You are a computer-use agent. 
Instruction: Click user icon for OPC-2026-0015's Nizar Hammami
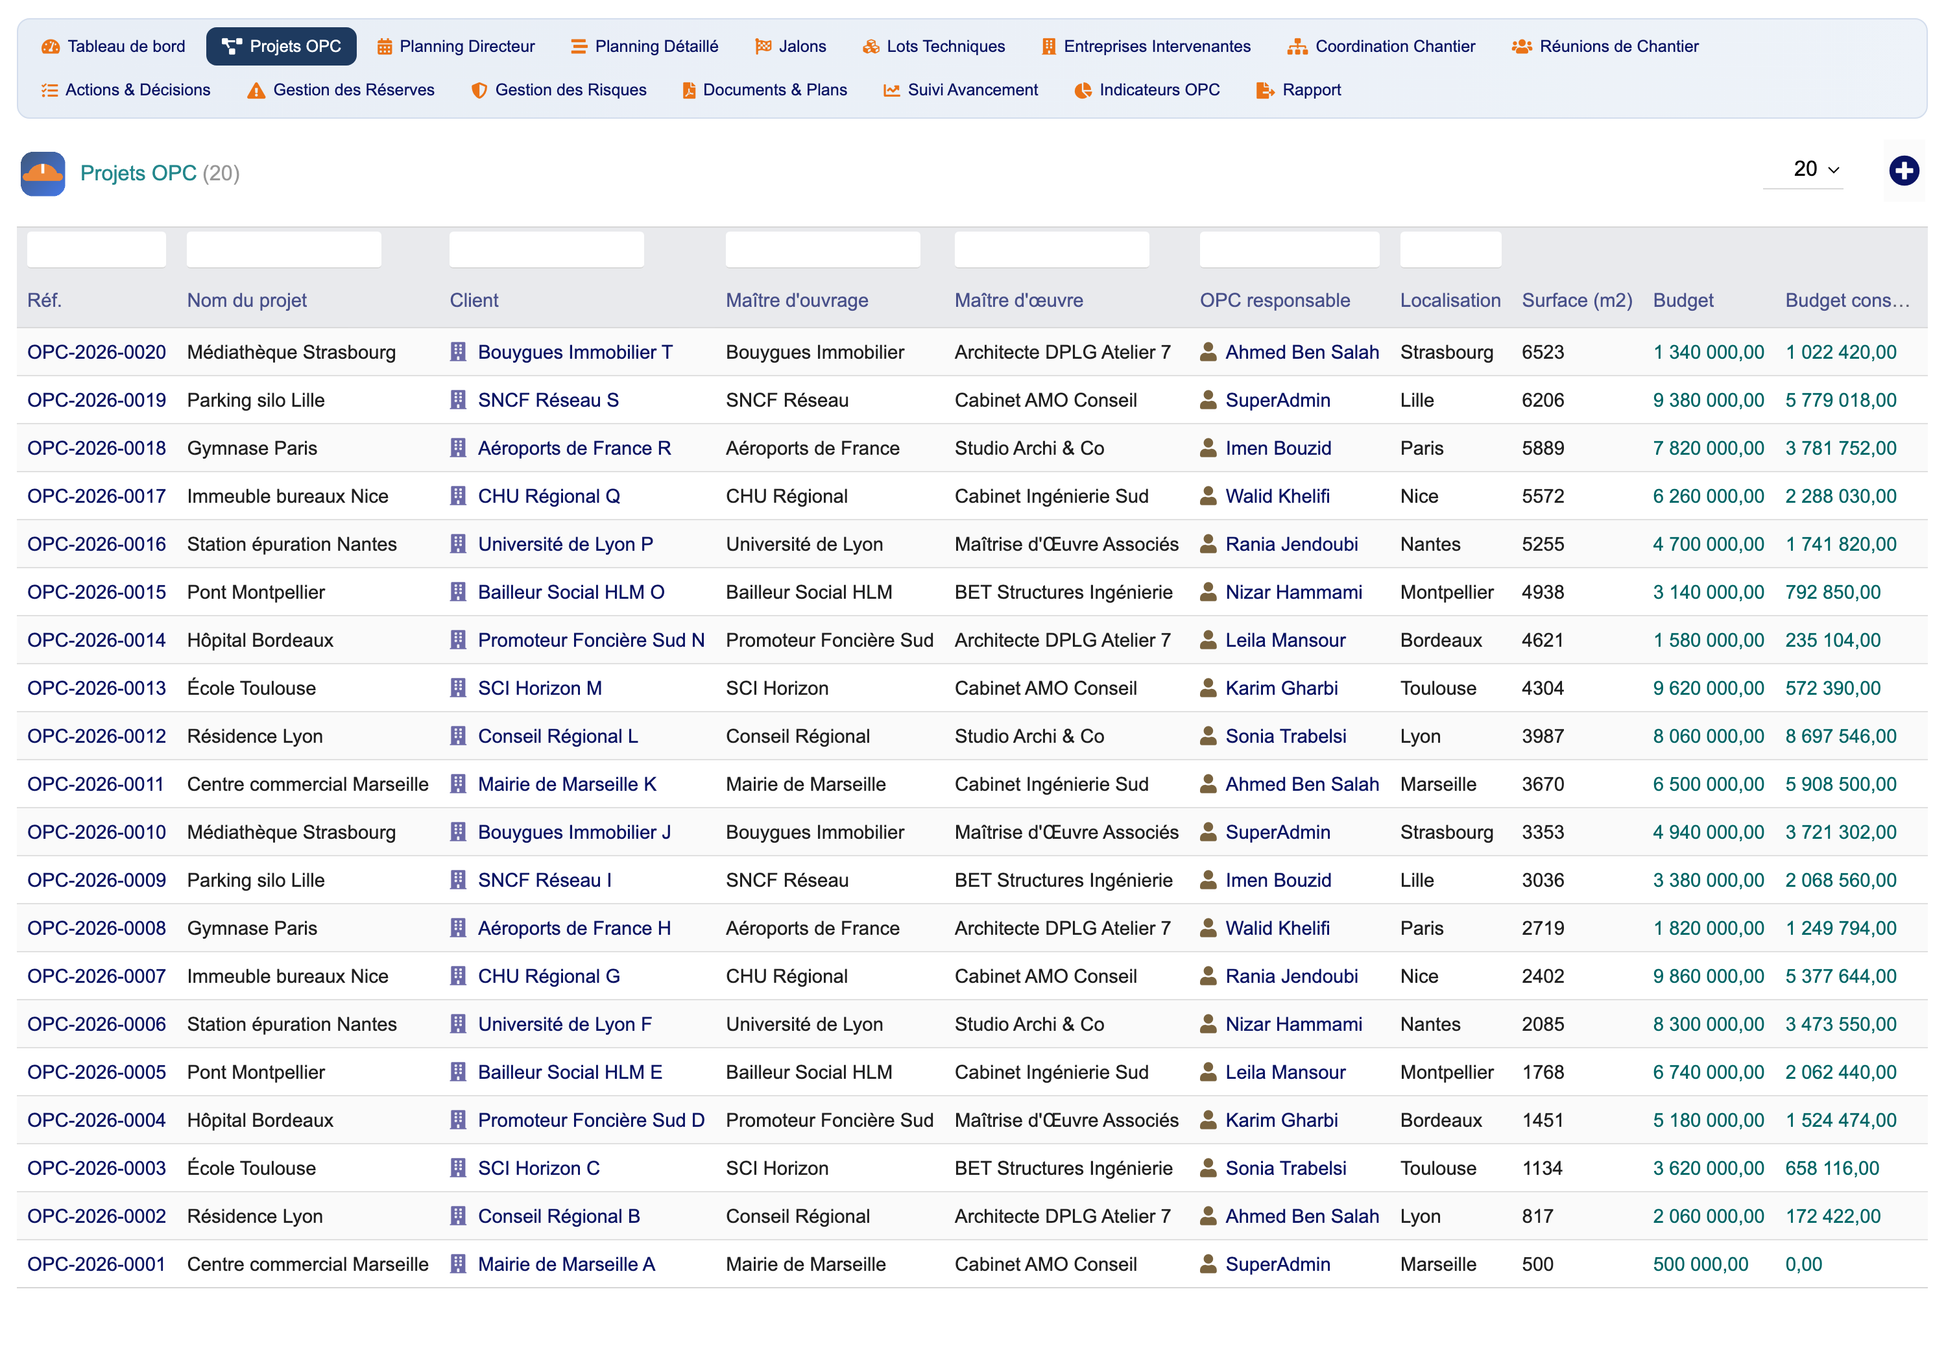click(1208, 592)
